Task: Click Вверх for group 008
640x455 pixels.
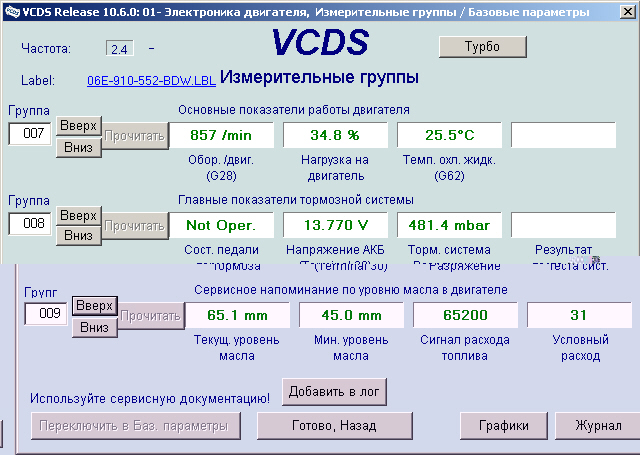Action: [78, 215]
